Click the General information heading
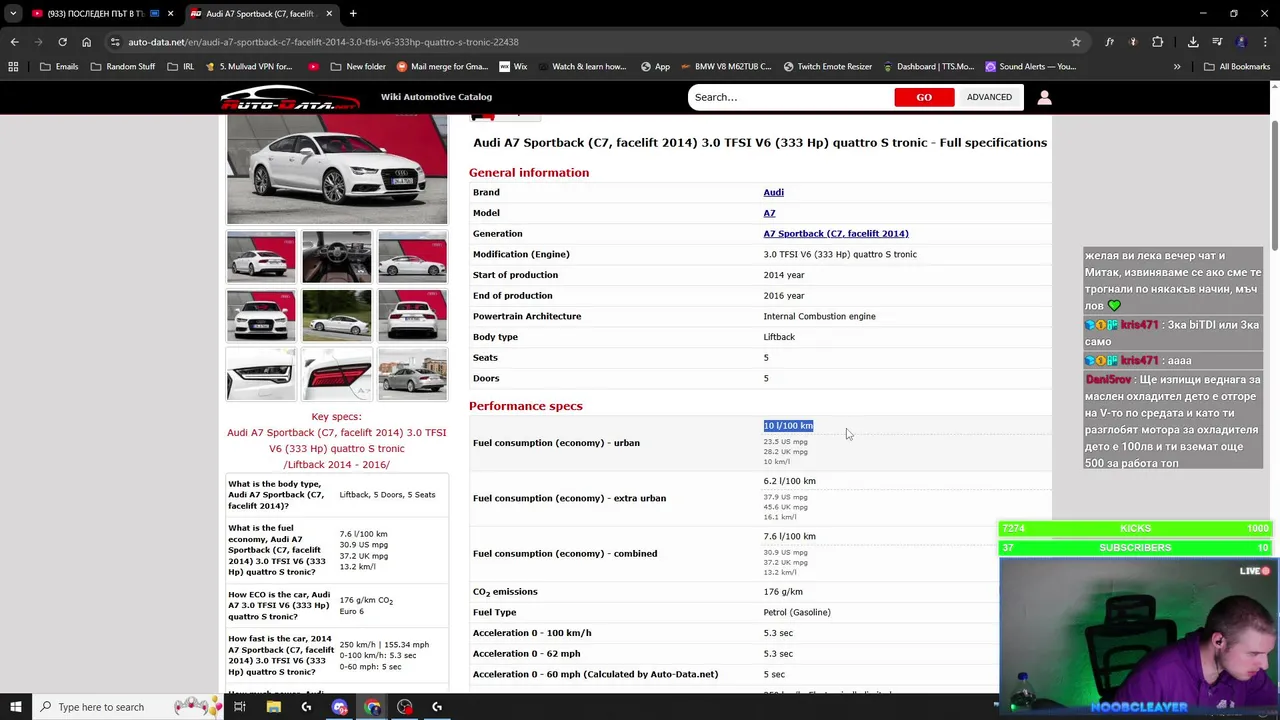 [x=529, y=173]
